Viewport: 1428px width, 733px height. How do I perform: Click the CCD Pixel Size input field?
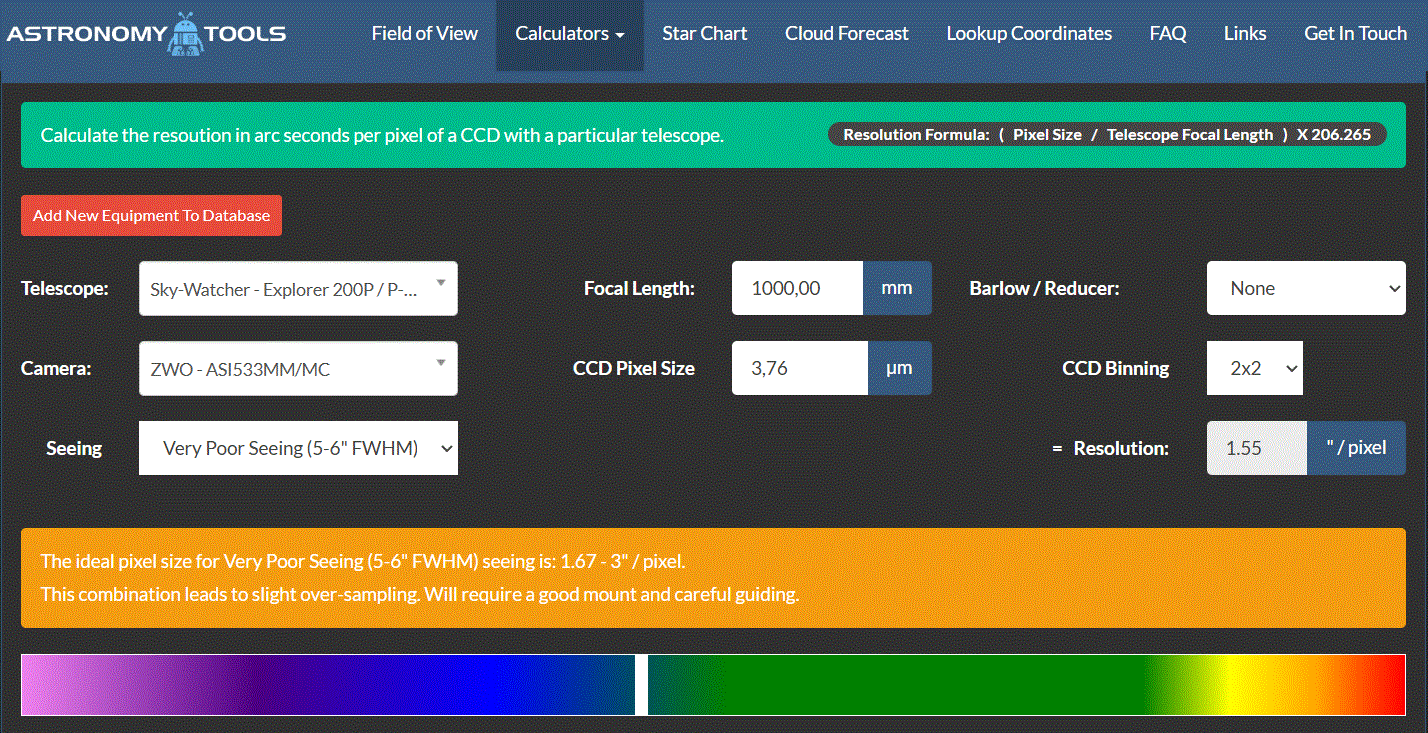799,368
